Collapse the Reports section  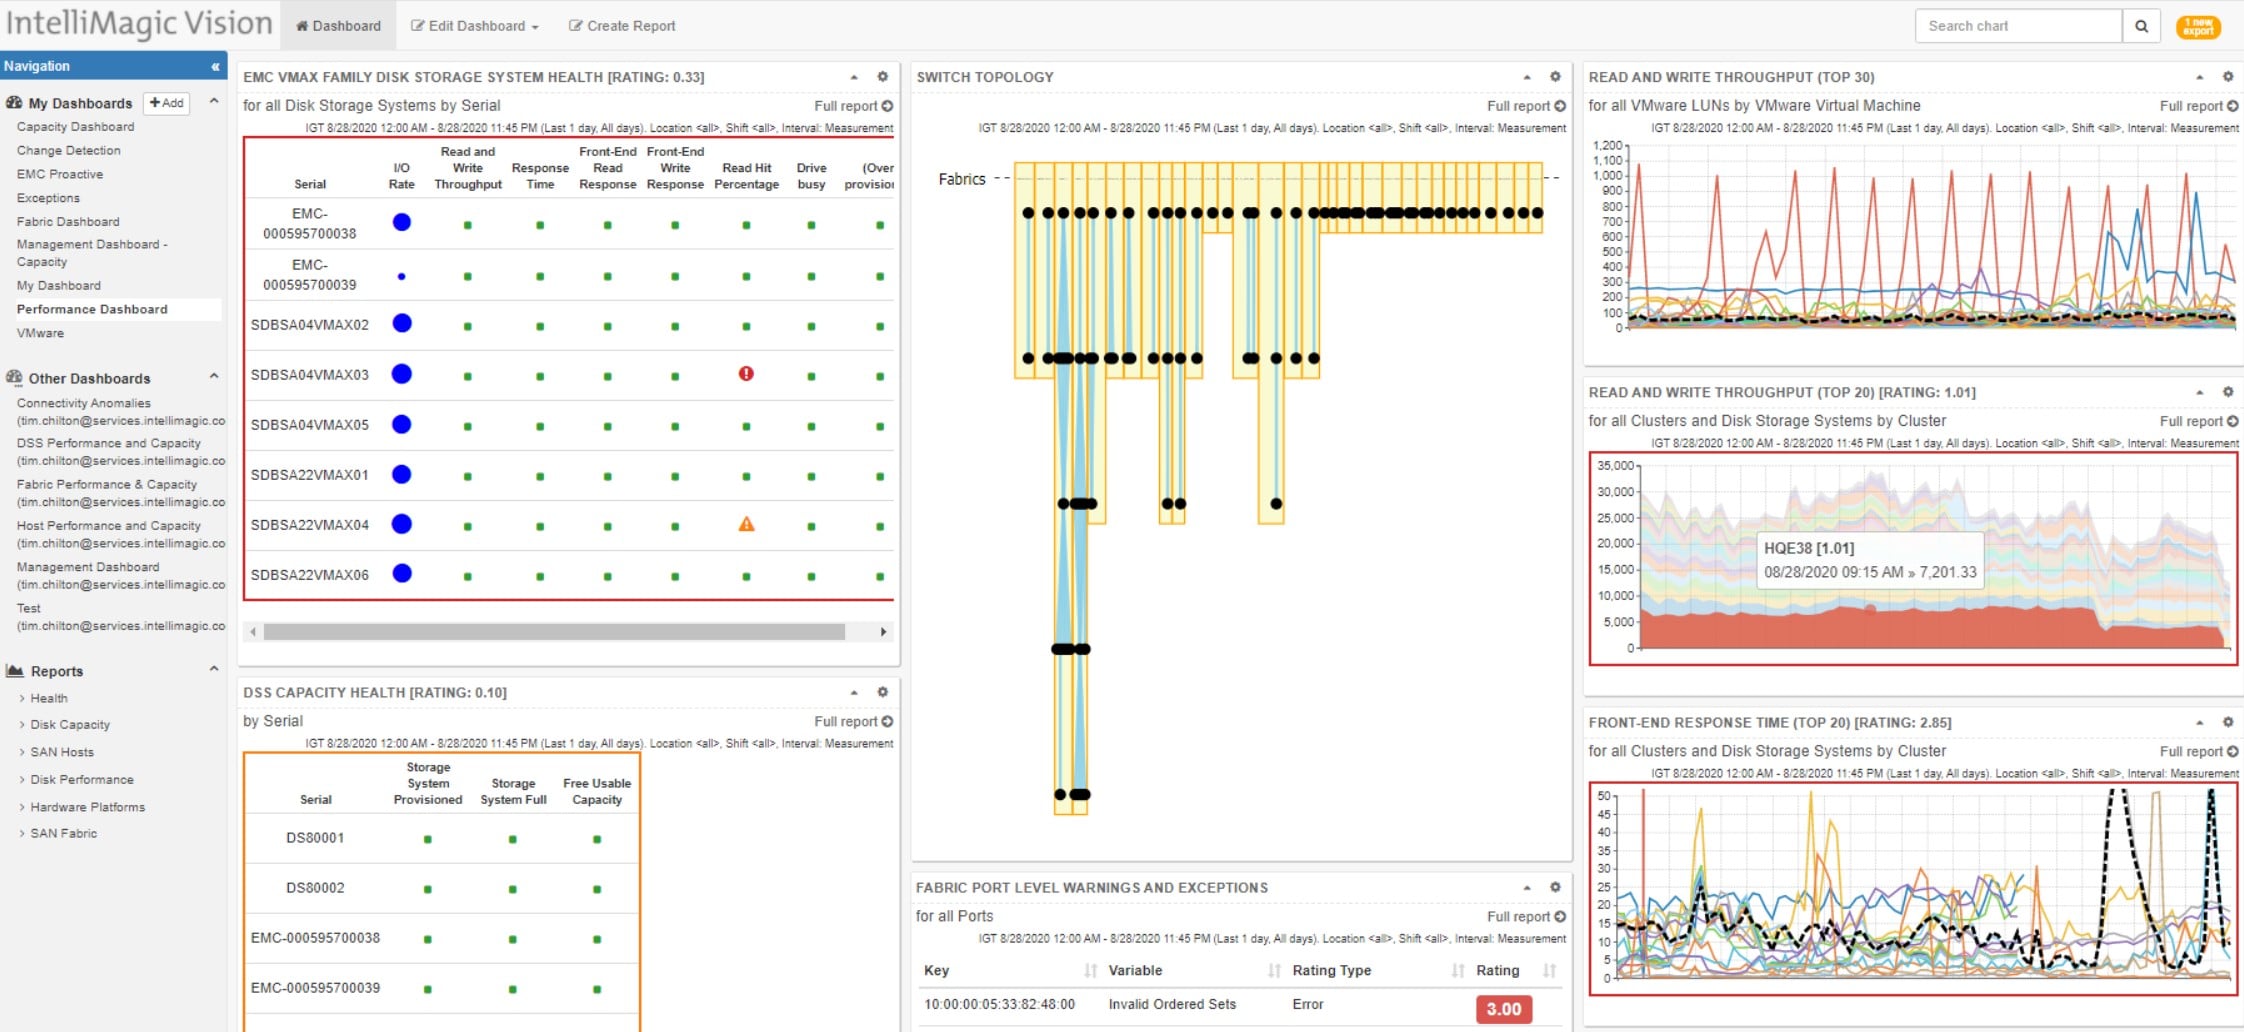214,670
